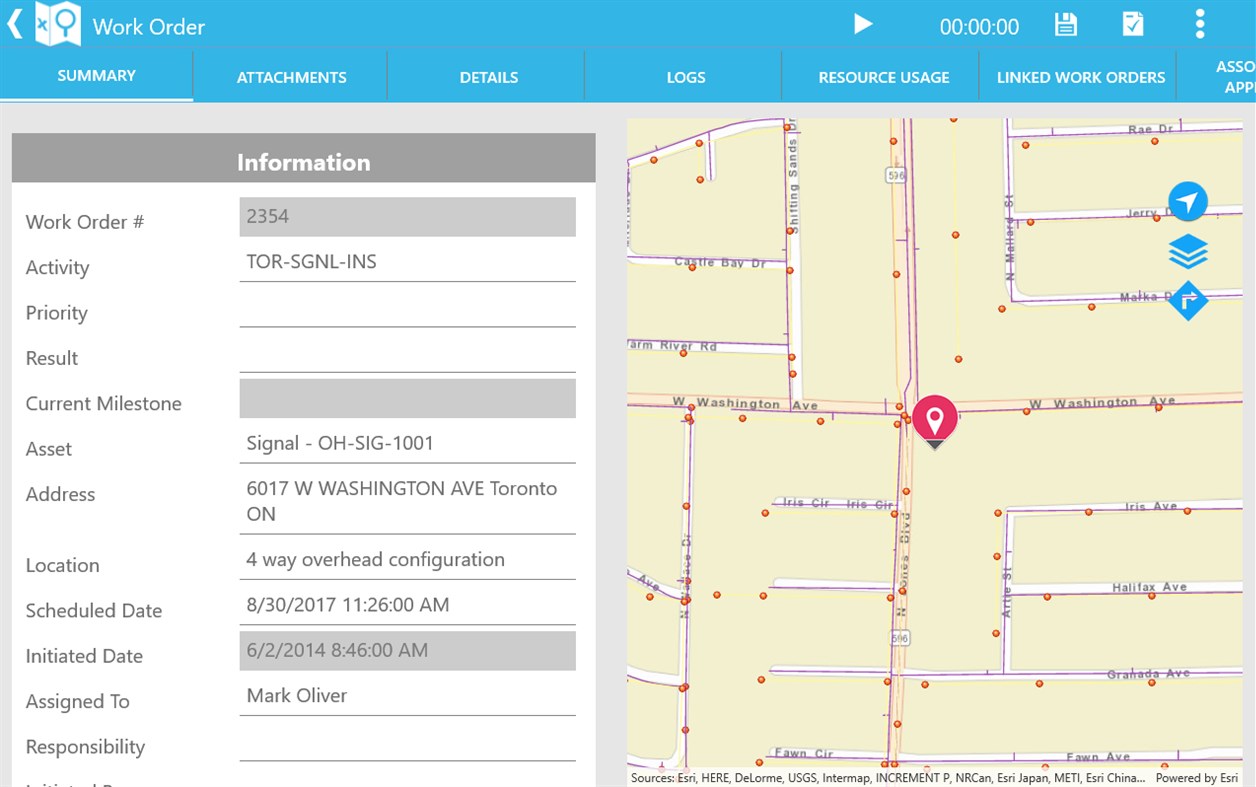The image size is (1256, 787).
Task: Open the Details tab
Action: [488, 77]
